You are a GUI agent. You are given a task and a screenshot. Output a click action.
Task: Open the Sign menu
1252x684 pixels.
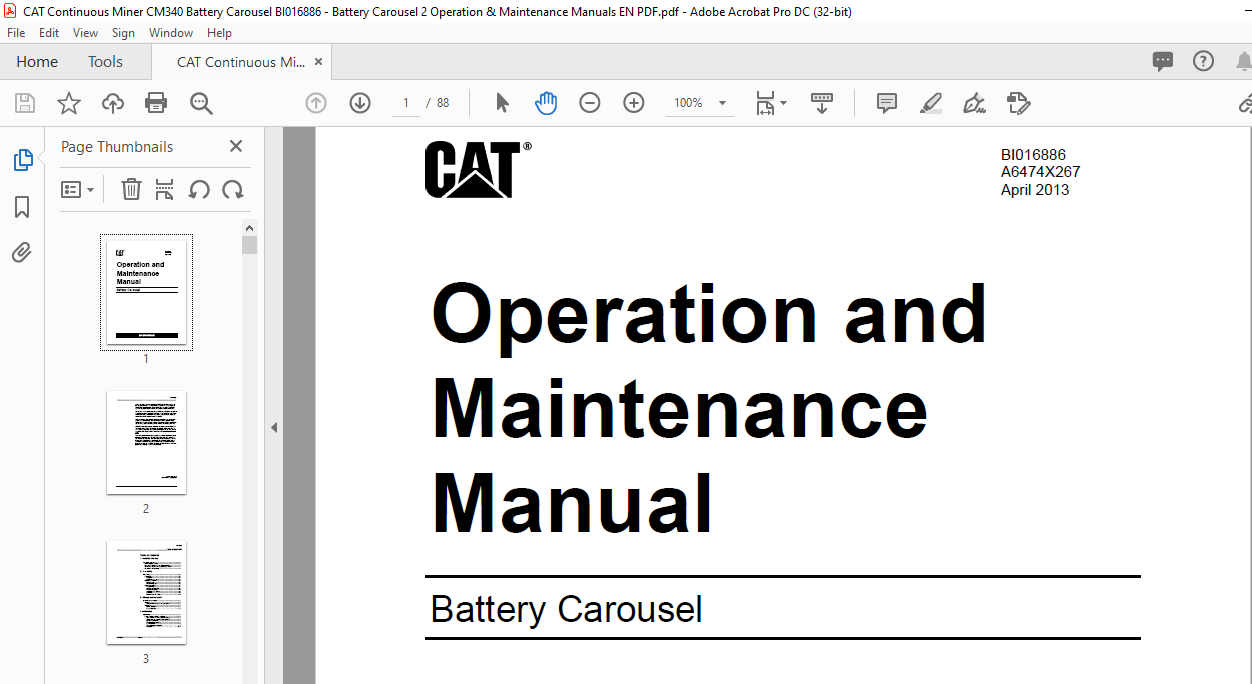tap(123, 33)
